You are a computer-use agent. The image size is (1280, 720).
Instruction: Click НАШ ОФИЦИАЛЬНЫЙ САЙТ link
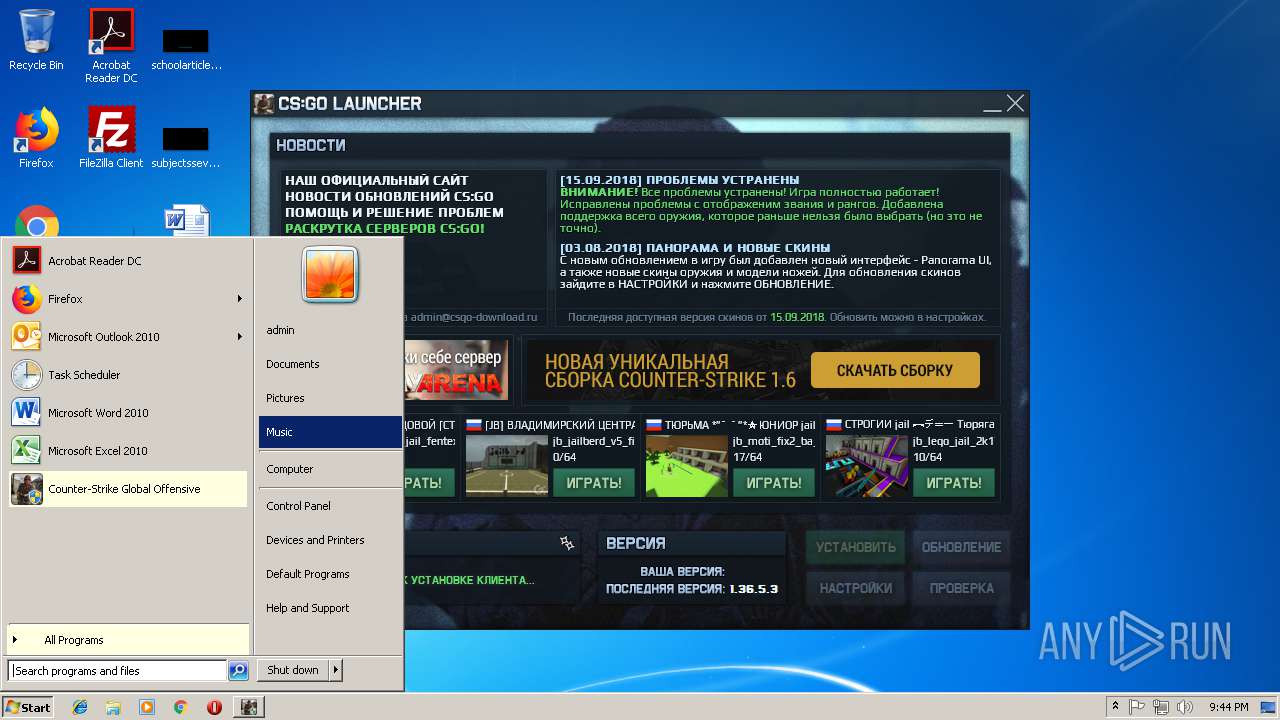(x=376, y=180)
